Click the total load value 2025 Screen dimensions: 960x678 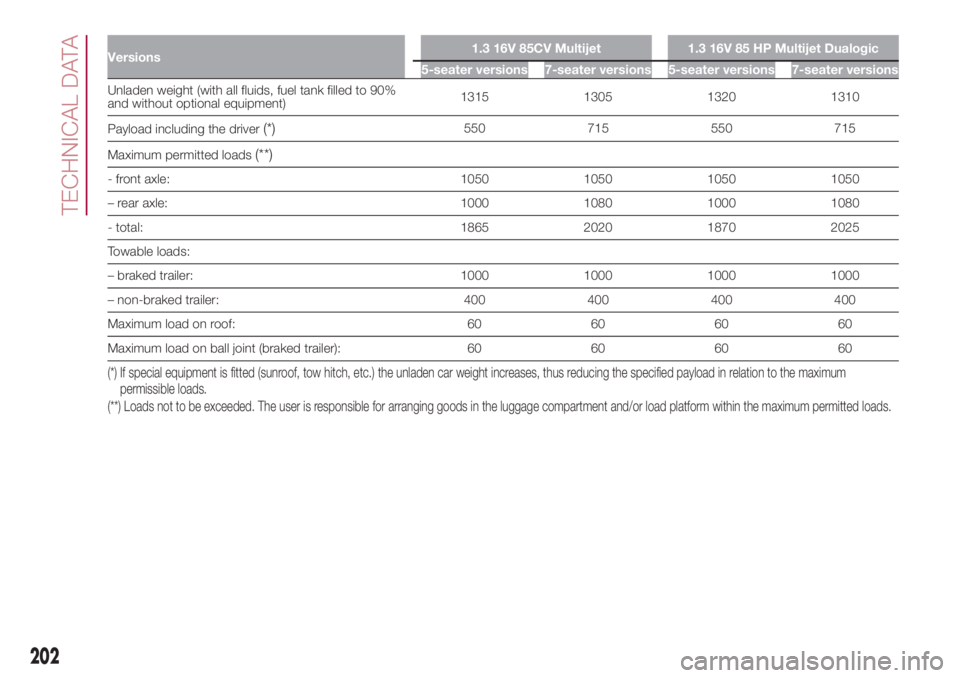845,227
